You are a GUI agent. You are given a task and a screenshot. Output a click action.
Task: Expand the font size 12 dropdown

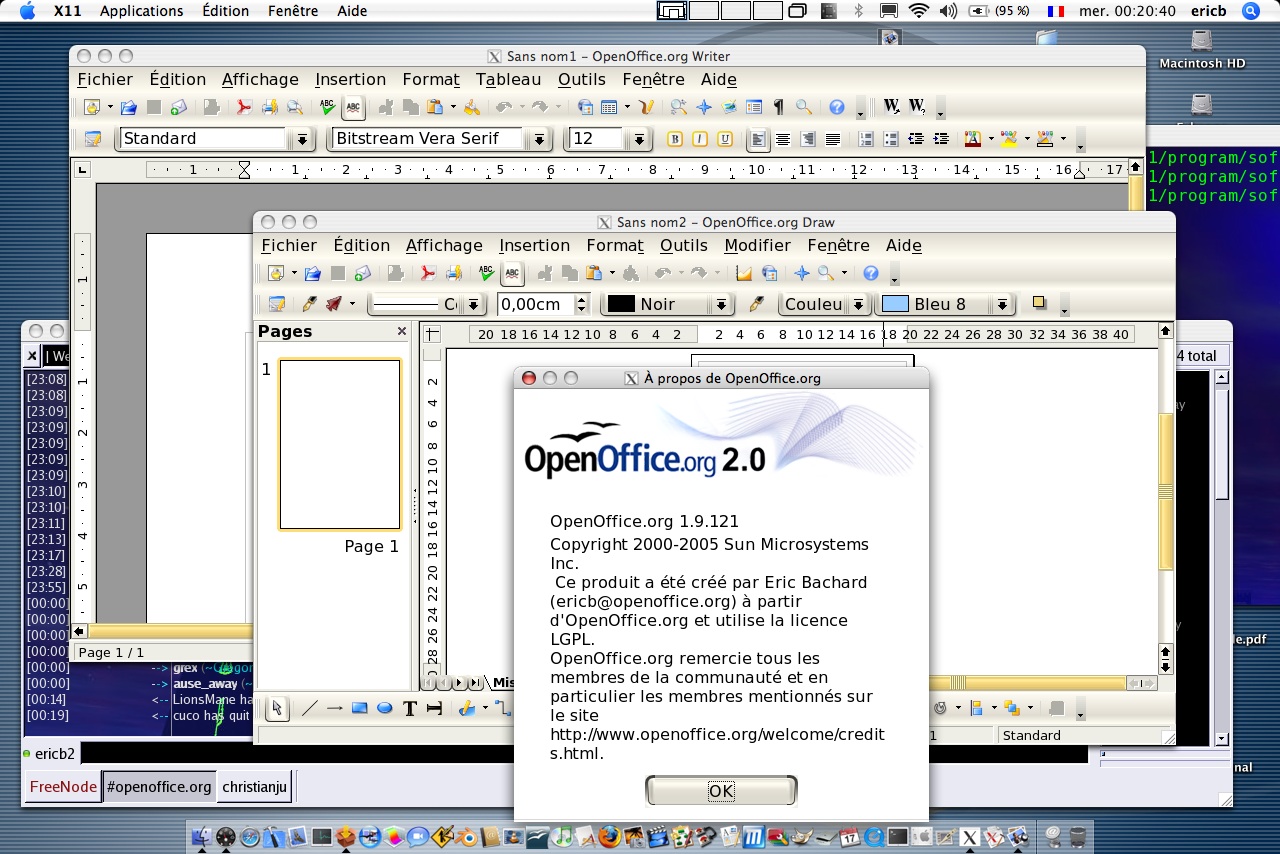[640, 140]
